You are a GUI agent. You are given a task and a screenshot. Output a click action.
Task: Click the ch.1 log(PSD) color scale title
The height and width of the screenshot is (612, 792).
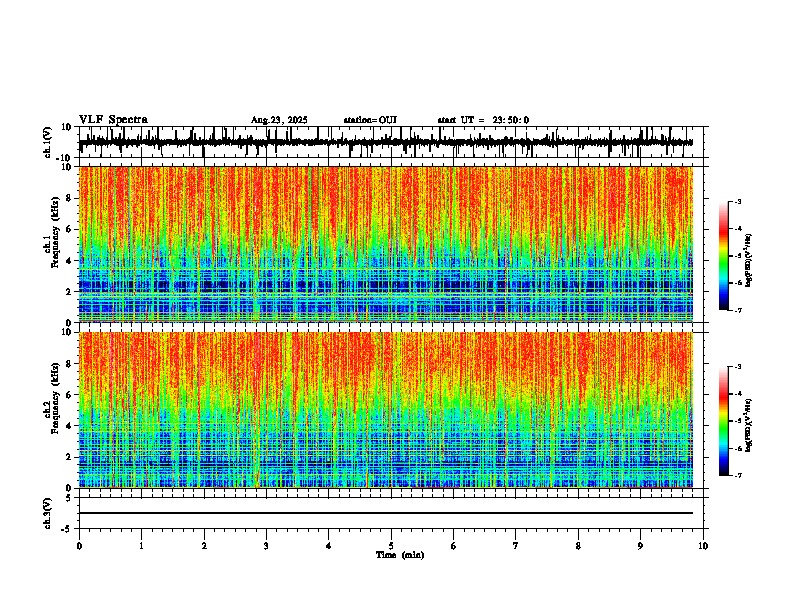point(749,261)
